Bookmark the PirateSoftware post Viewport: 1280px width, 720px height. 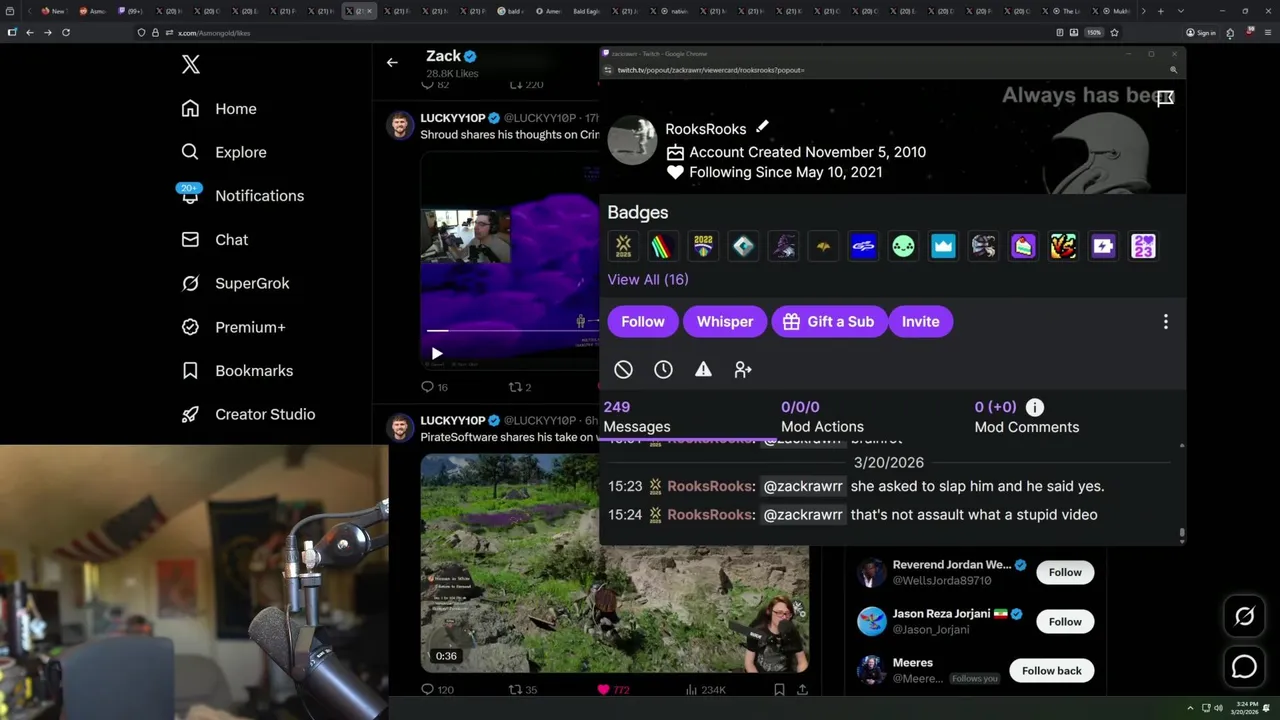coord(779,689)
